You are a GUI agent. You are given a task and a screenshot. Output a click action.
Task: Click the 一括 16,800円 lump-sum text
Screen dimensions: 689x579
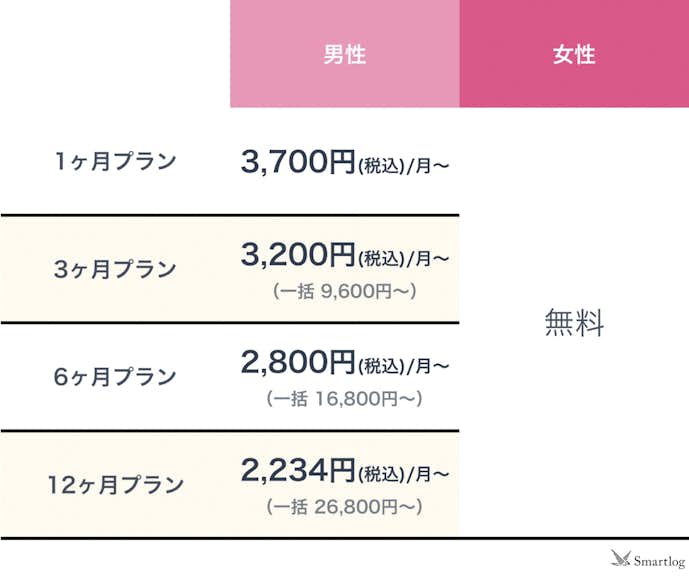[344, 399]
